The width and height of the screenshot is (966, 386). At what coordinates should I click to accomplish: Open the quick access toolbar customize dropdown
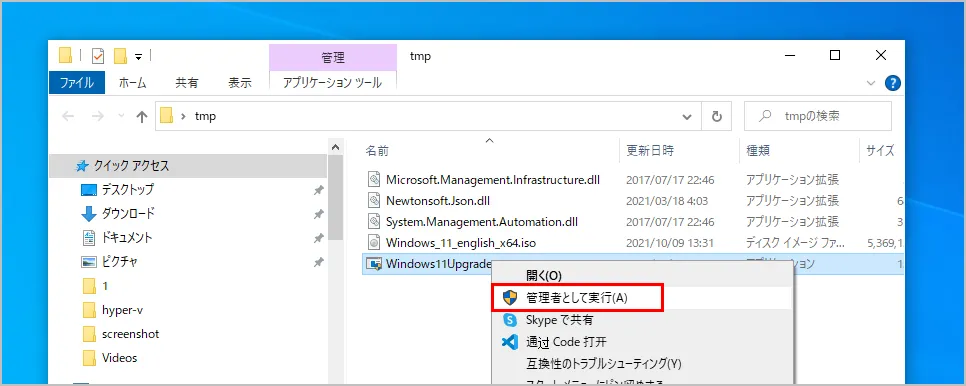pyautogui.click(x=139, y=57)
